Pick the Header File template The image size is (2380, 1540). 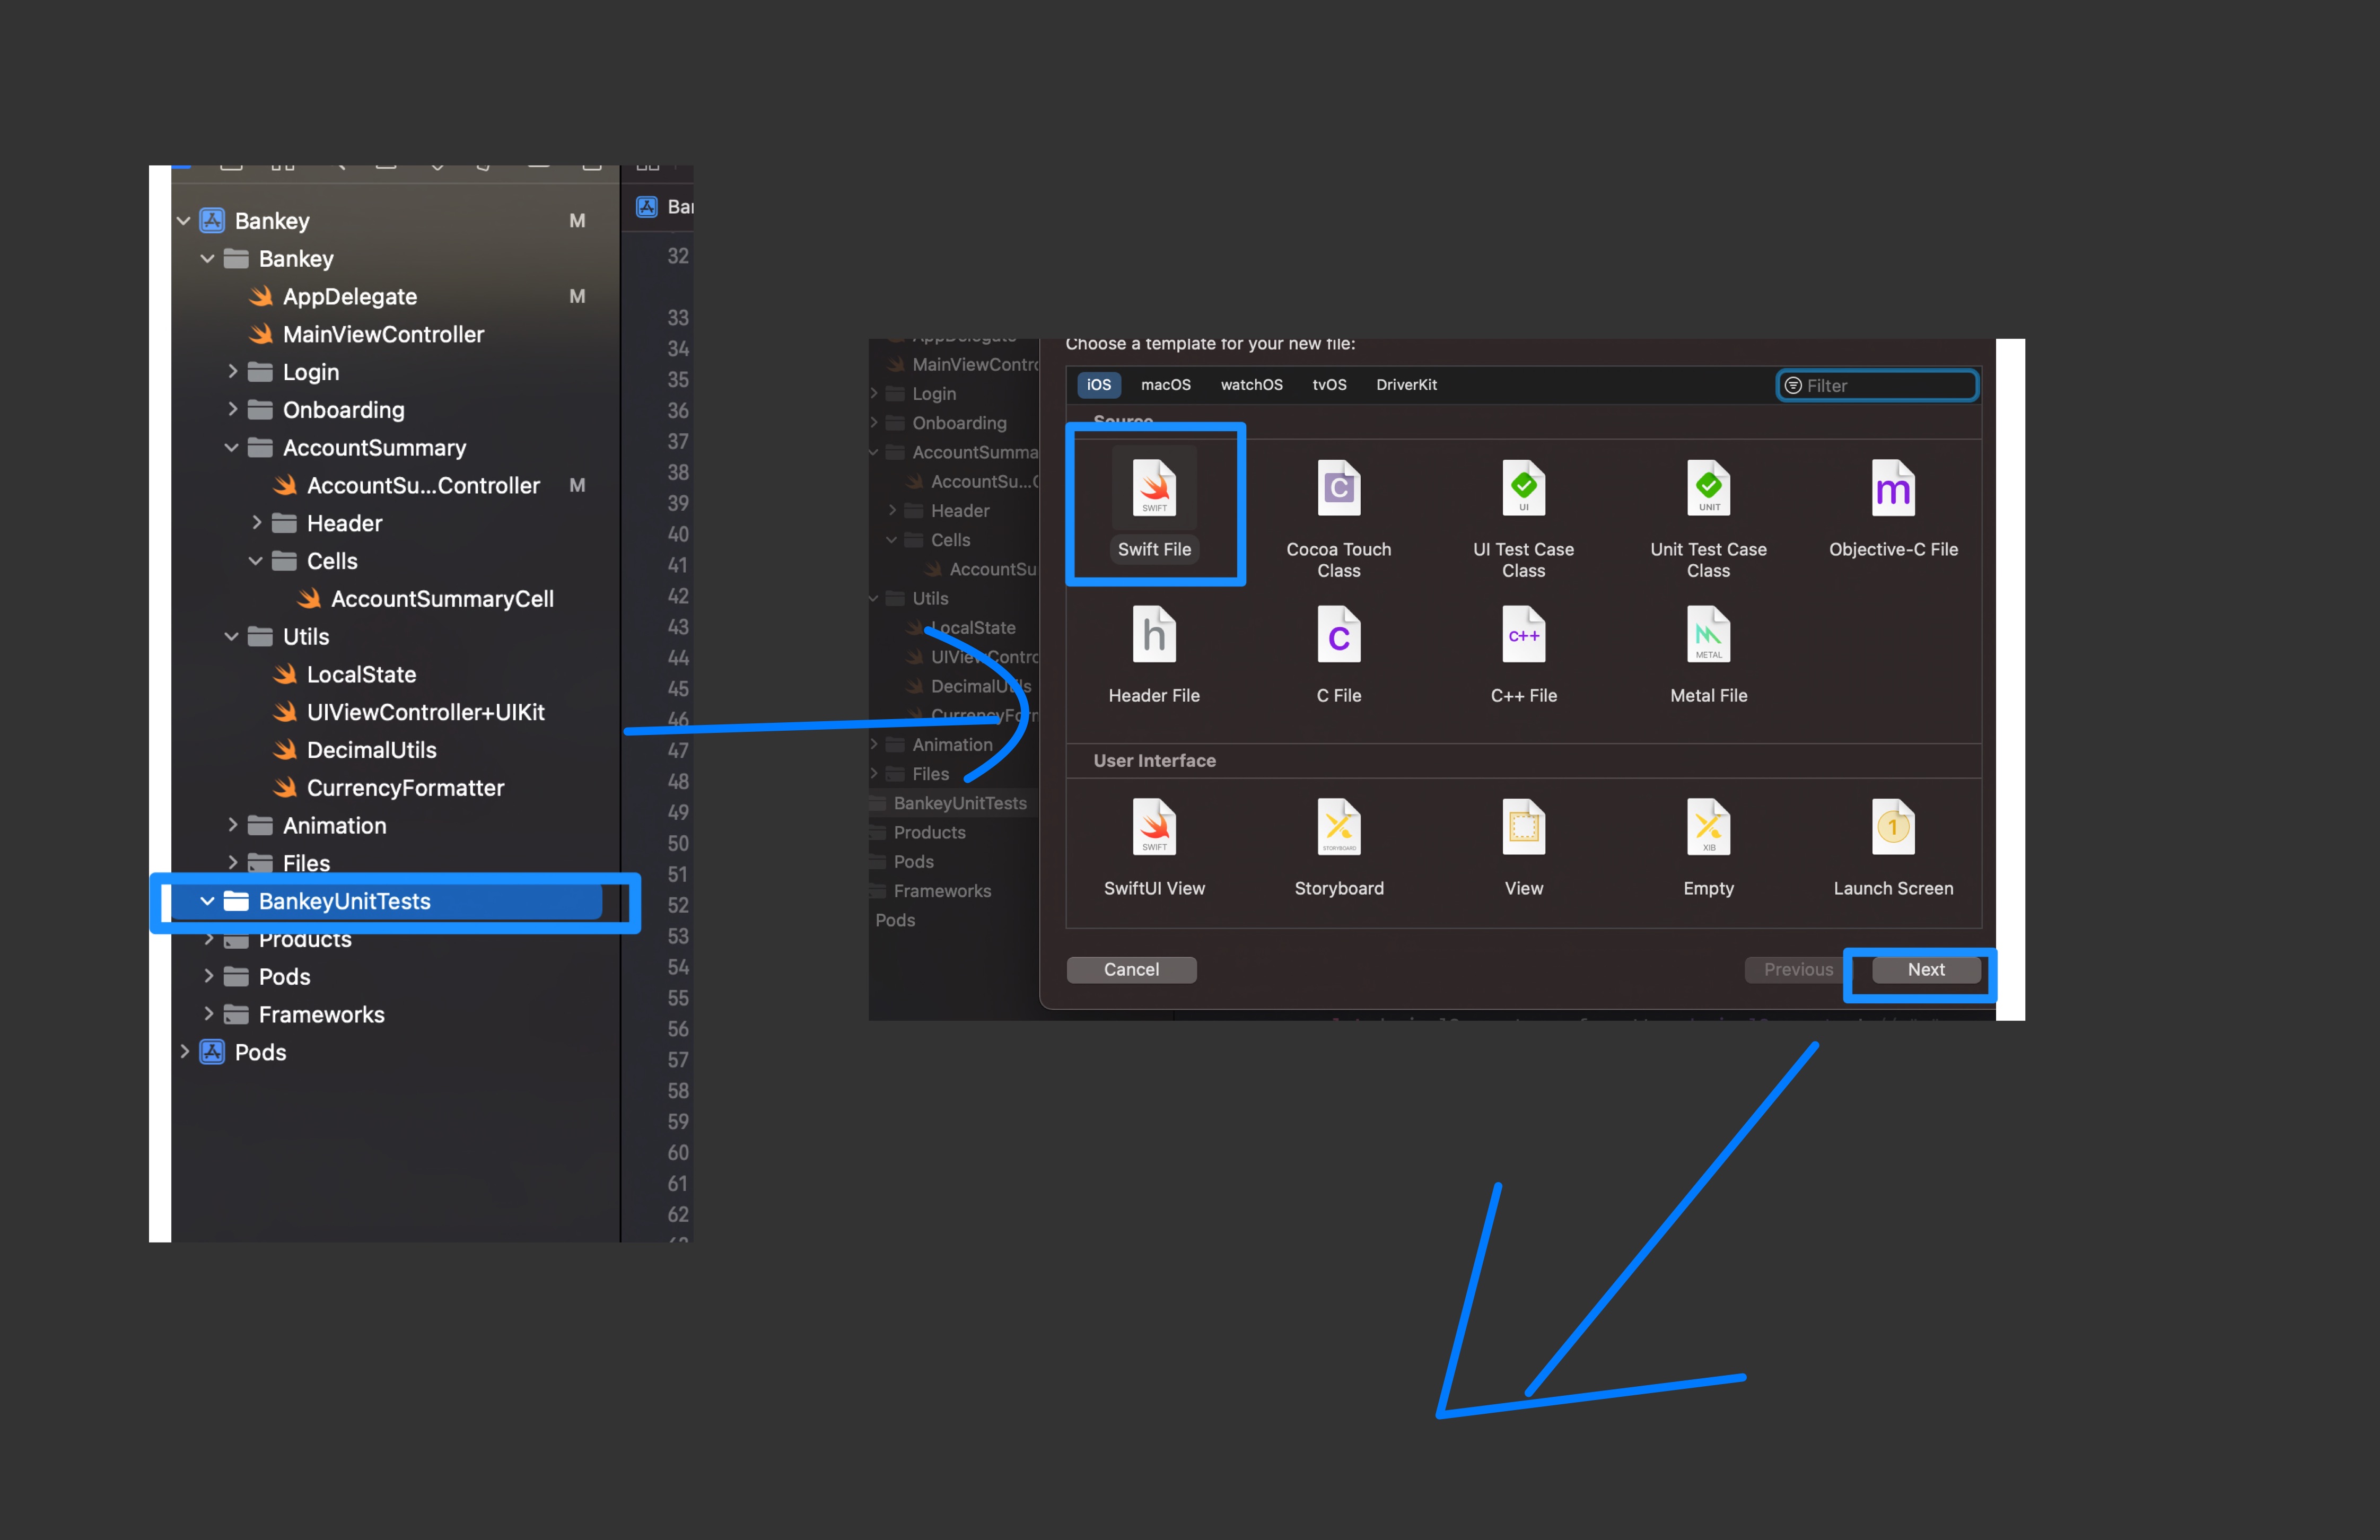click(1154, 654)
